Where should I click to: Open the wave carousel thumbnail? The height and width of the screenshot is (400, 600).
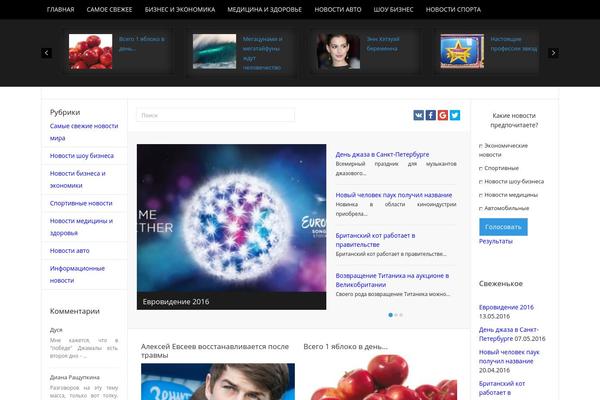pyautogui.click(x=214, y=52)
